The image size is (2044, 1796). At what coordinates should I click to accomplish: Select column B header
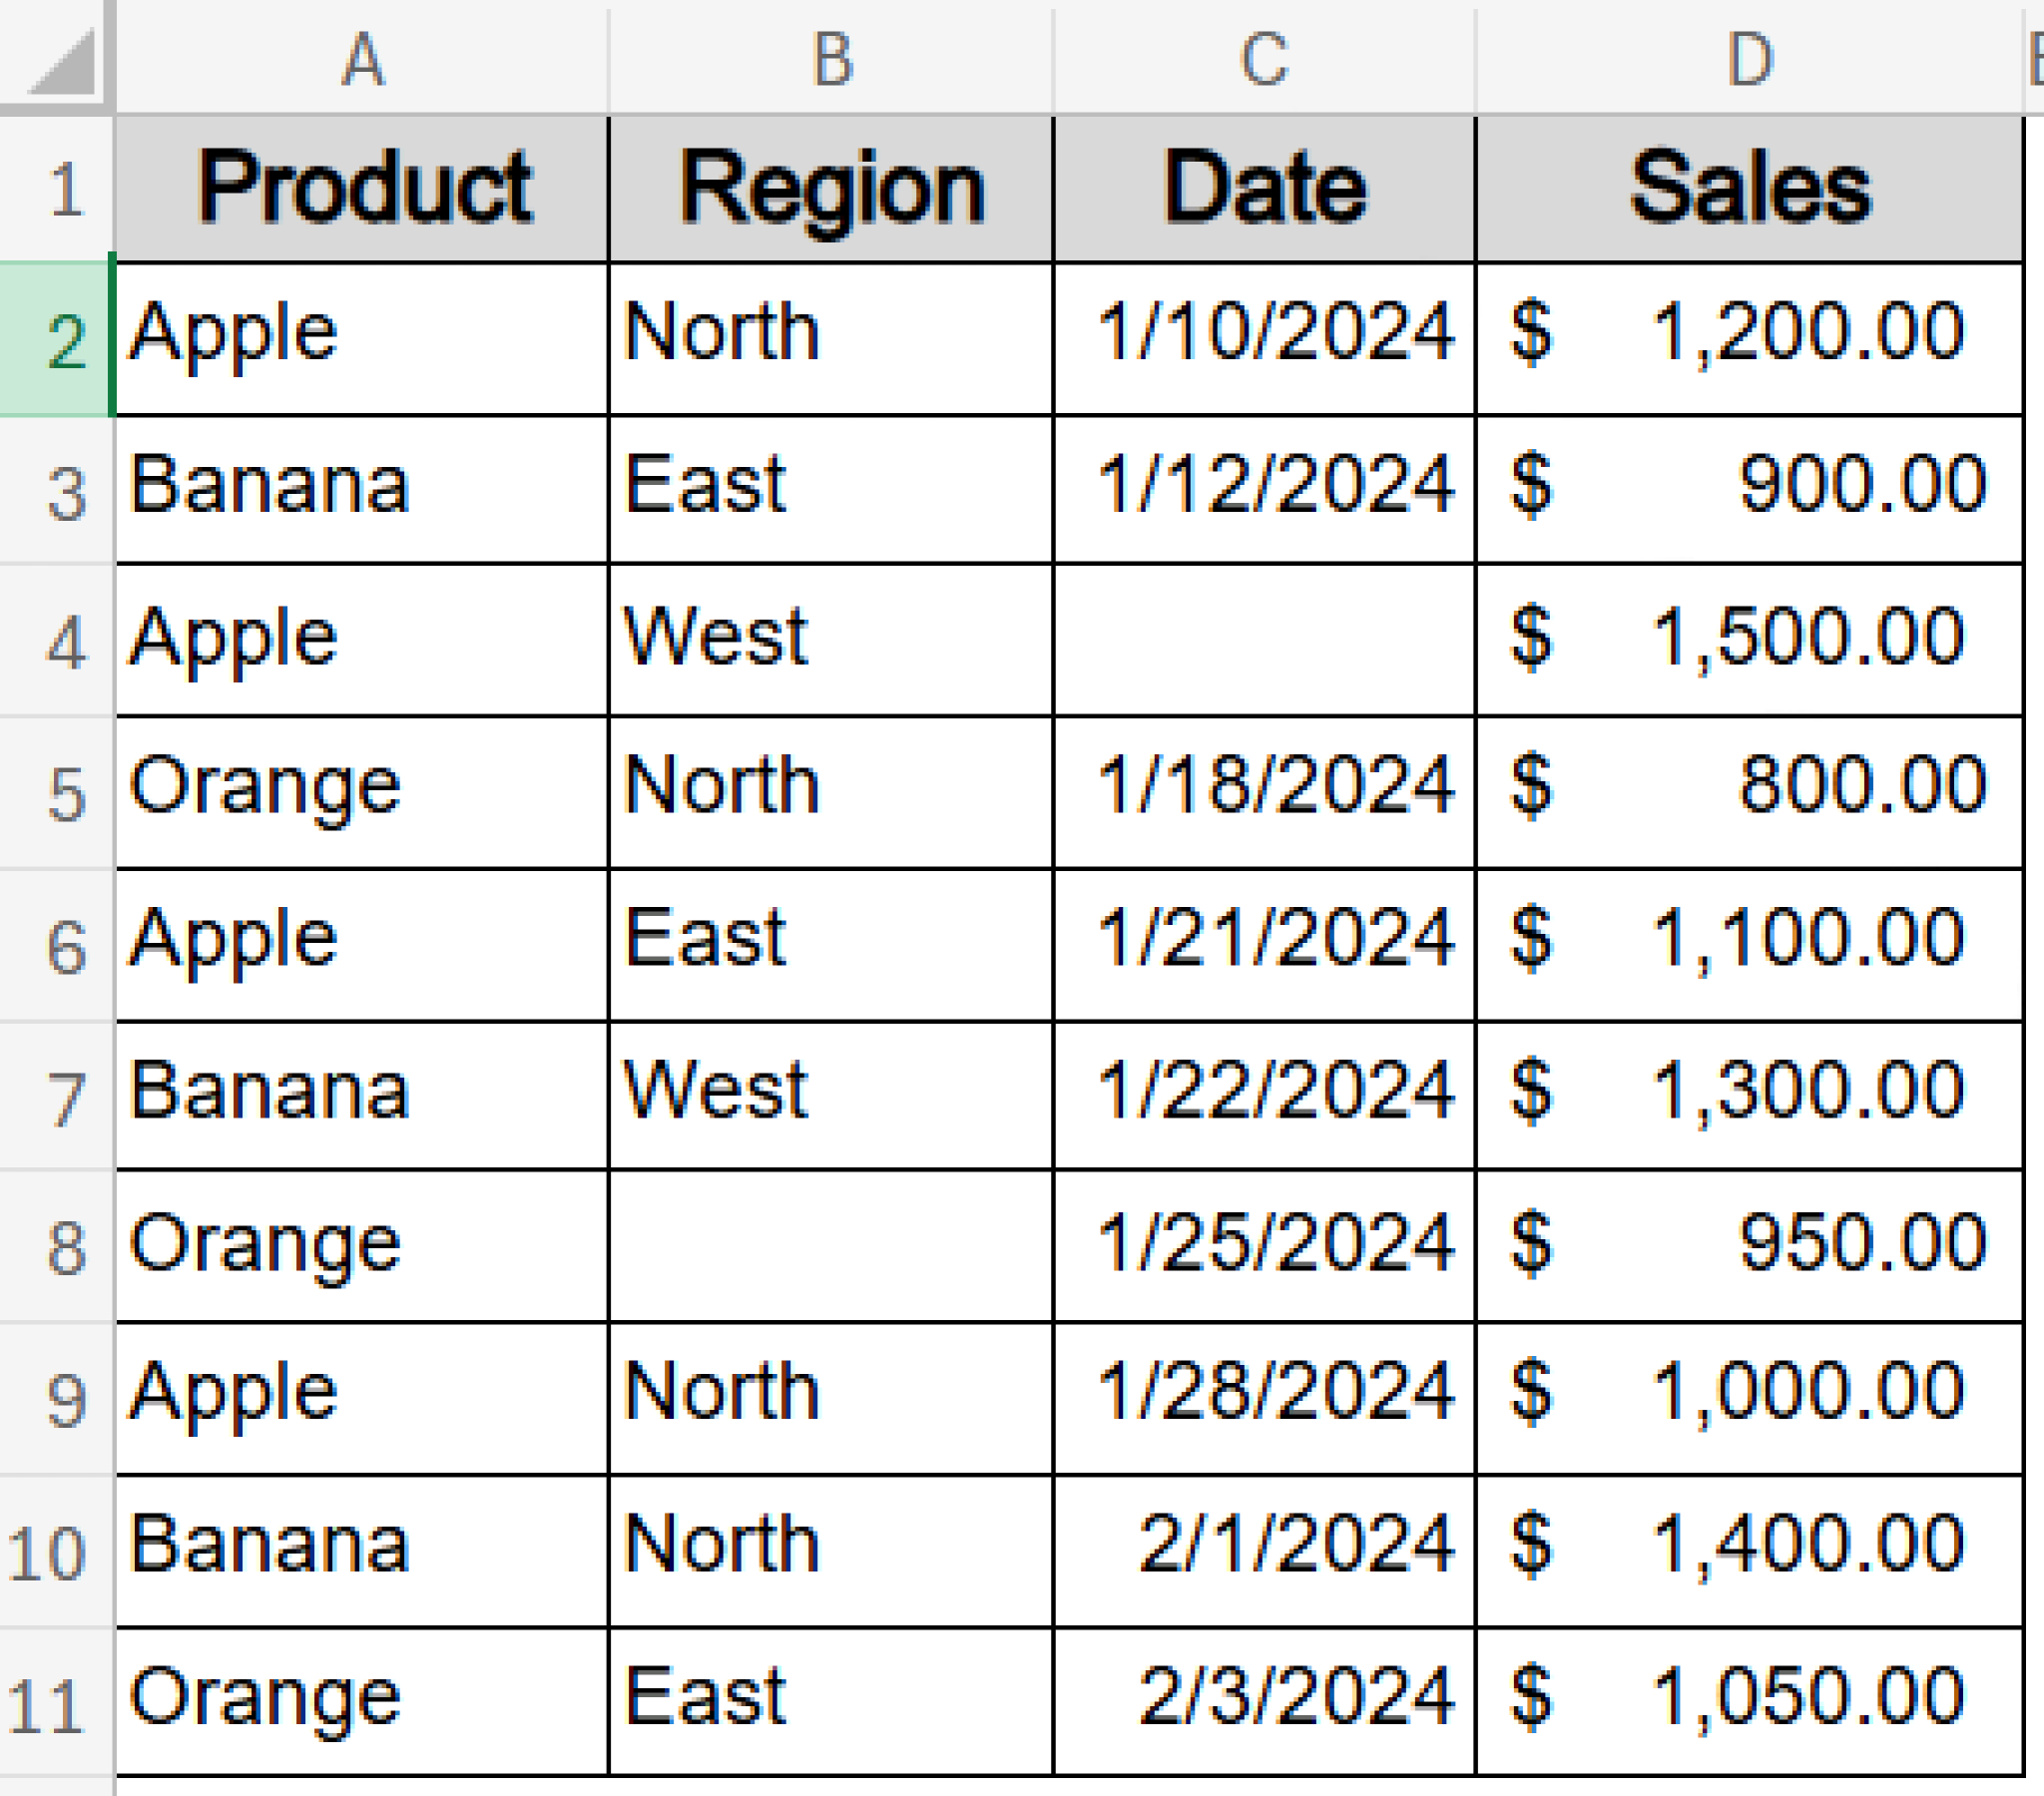(x=830, y=60)
